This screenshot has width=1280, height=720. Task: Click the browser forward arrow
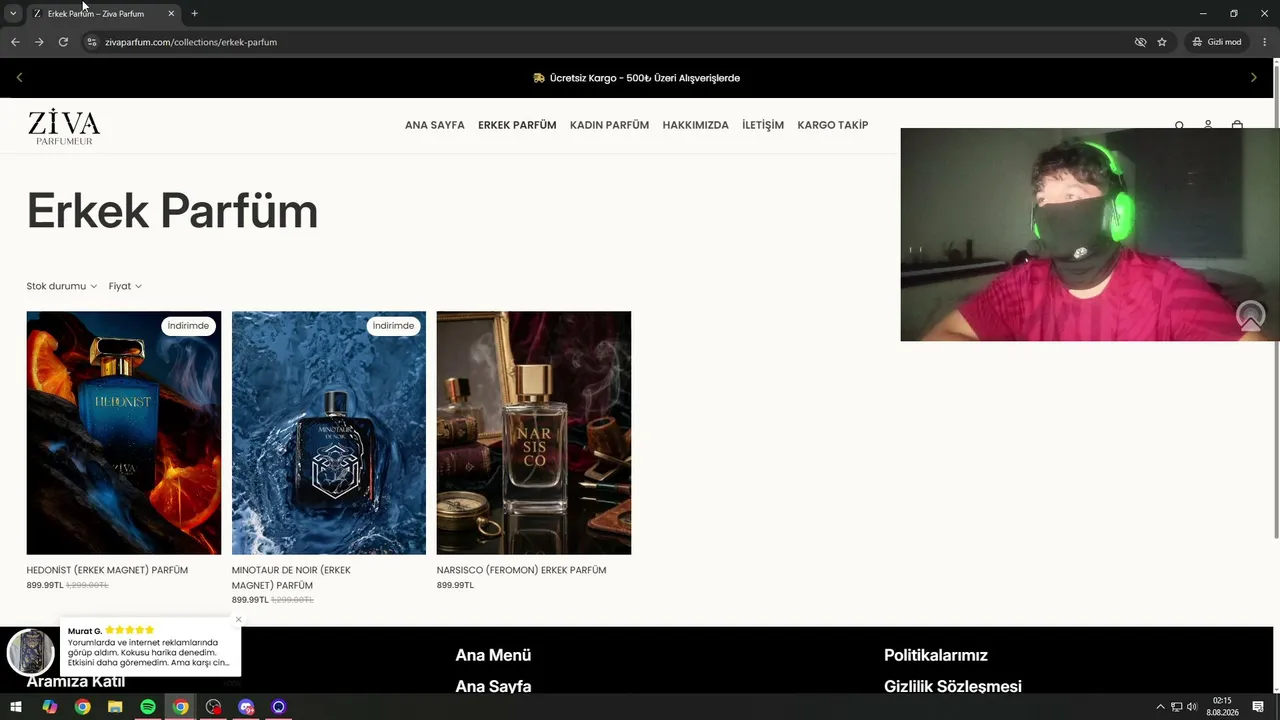click(x=39, y=42)
